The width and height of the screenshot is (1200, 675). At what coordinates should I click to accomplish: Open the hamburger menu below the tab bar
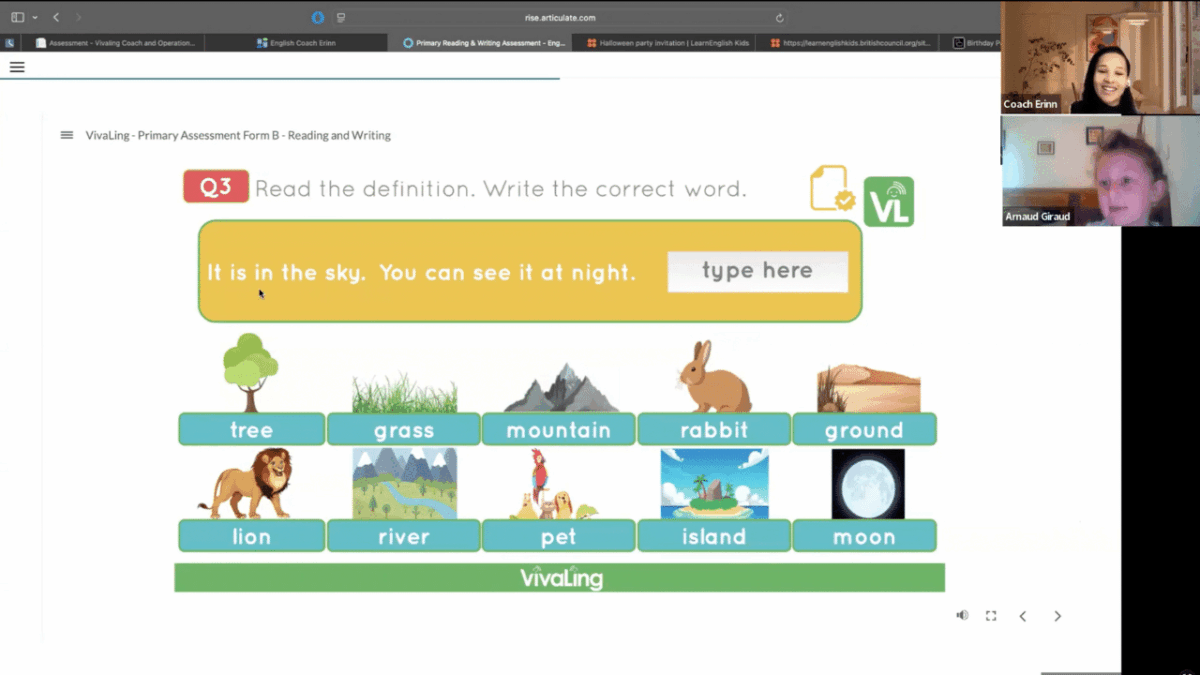tap(17, 67)
